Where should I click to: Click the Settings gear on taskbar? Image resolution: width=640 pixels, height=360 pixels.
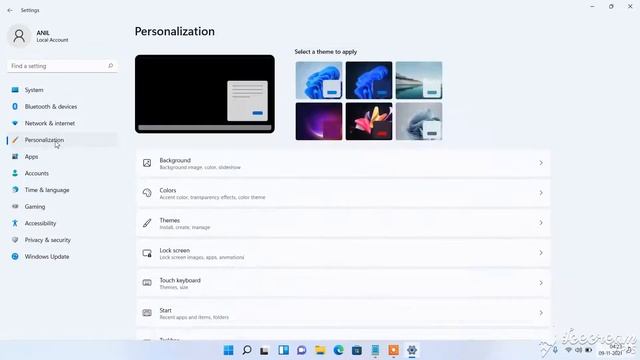[412, 350]
